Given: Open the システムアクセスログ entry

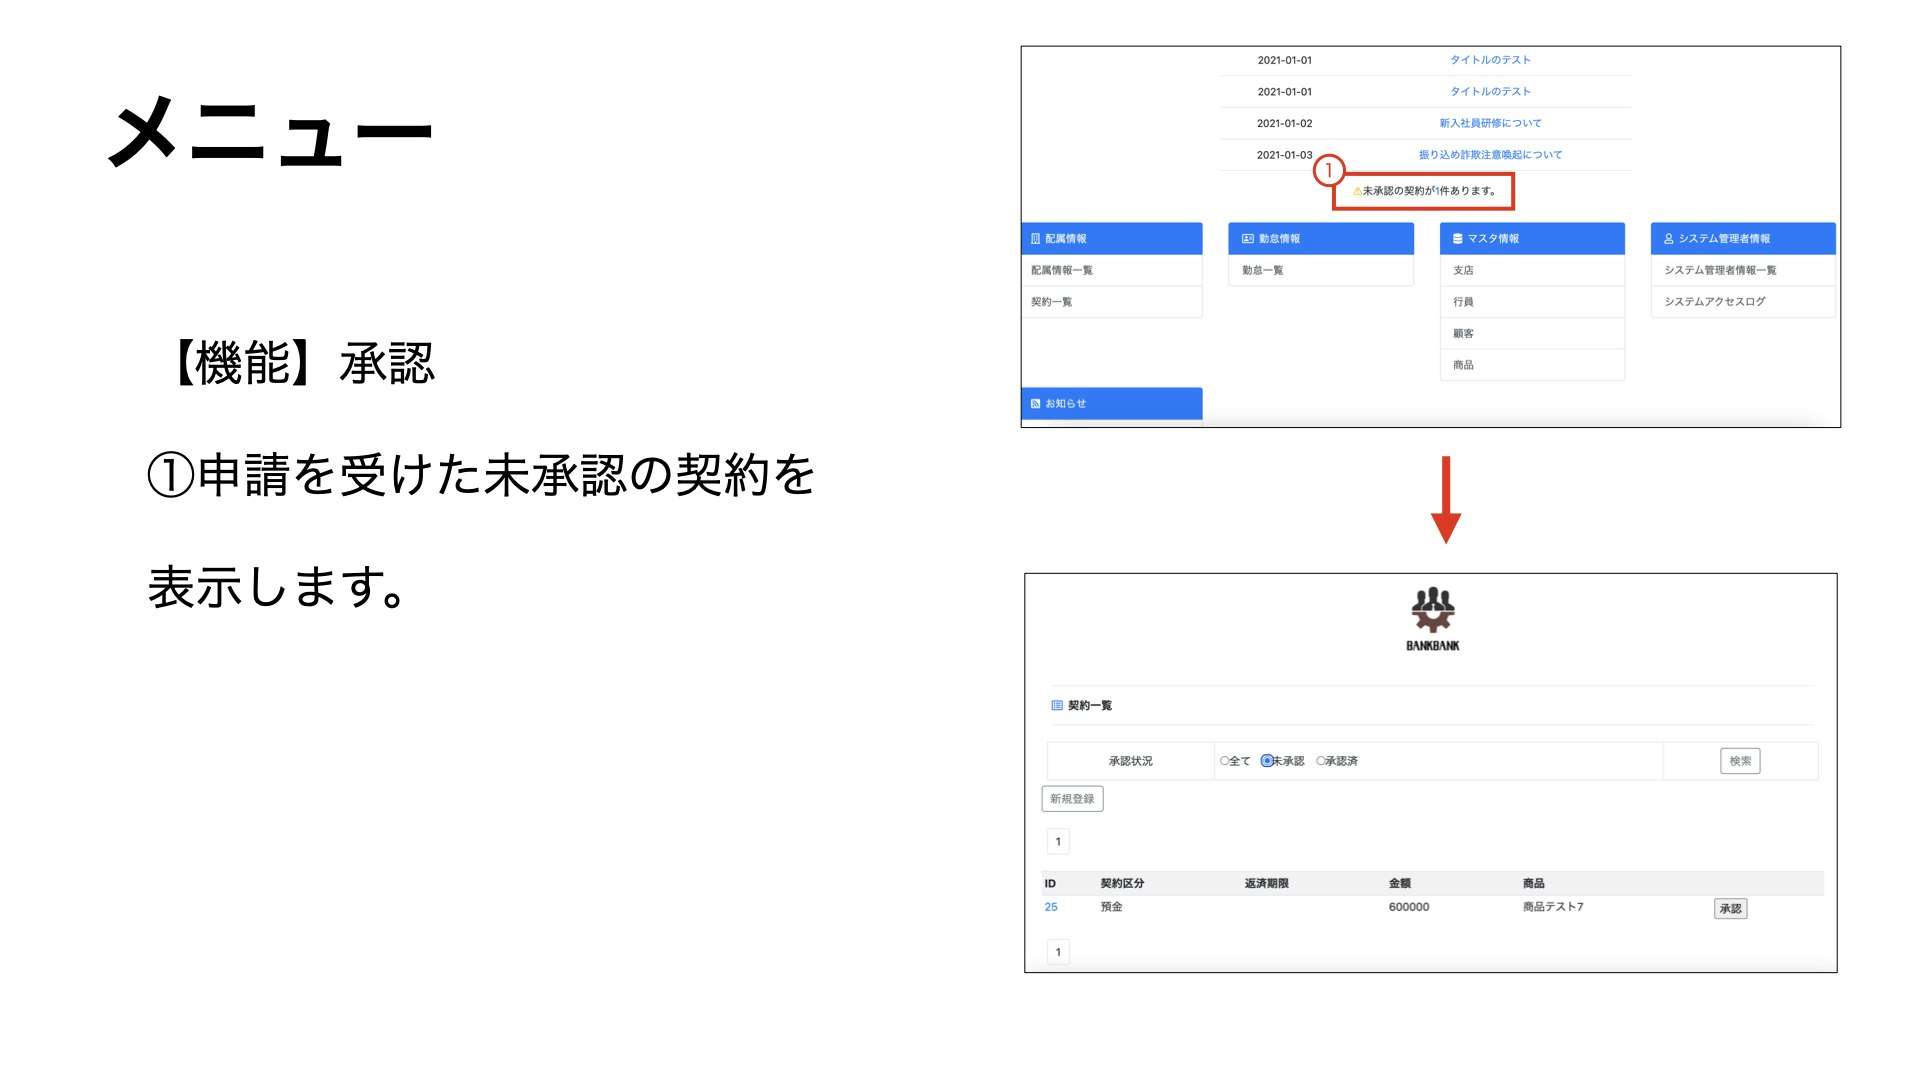Looking at the screenshot, I should click(1715, 301).
